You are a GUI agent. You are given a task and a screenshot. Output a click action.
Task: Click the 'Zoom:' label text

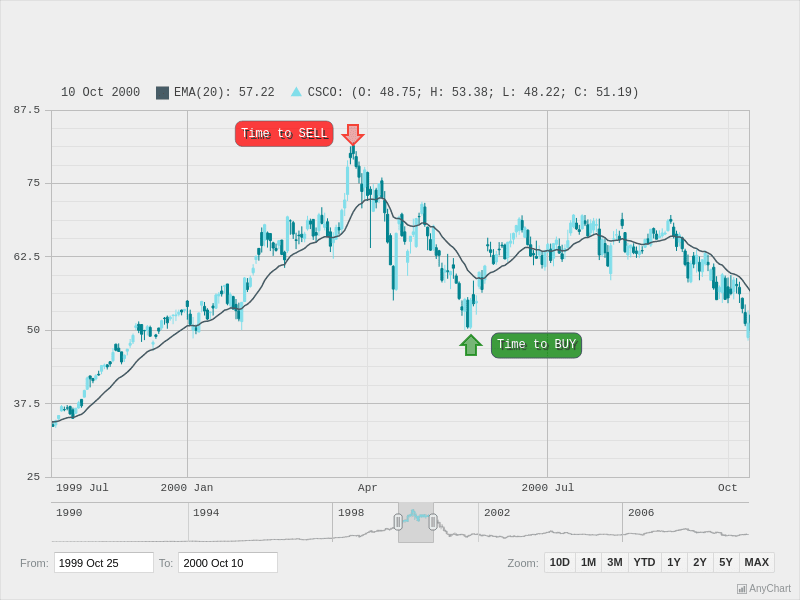click(523, 563)
